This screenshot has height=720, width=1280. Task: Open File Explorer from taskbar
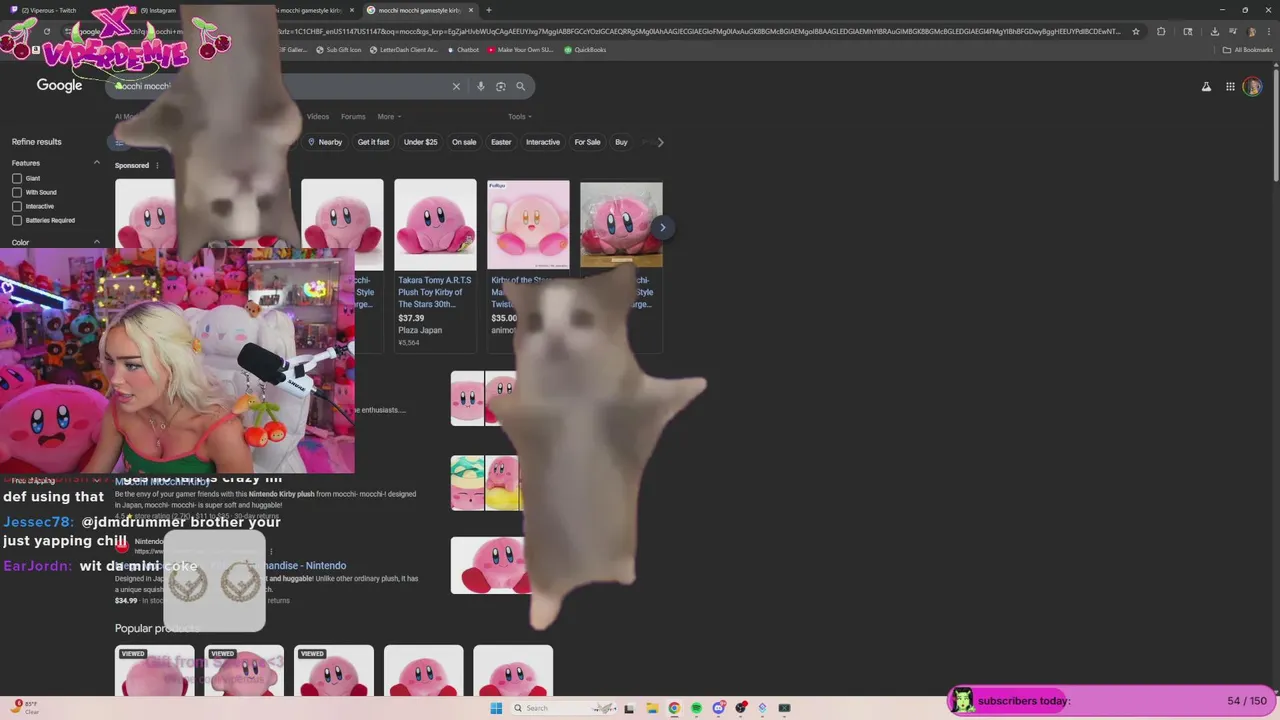[x=651, y=708]
